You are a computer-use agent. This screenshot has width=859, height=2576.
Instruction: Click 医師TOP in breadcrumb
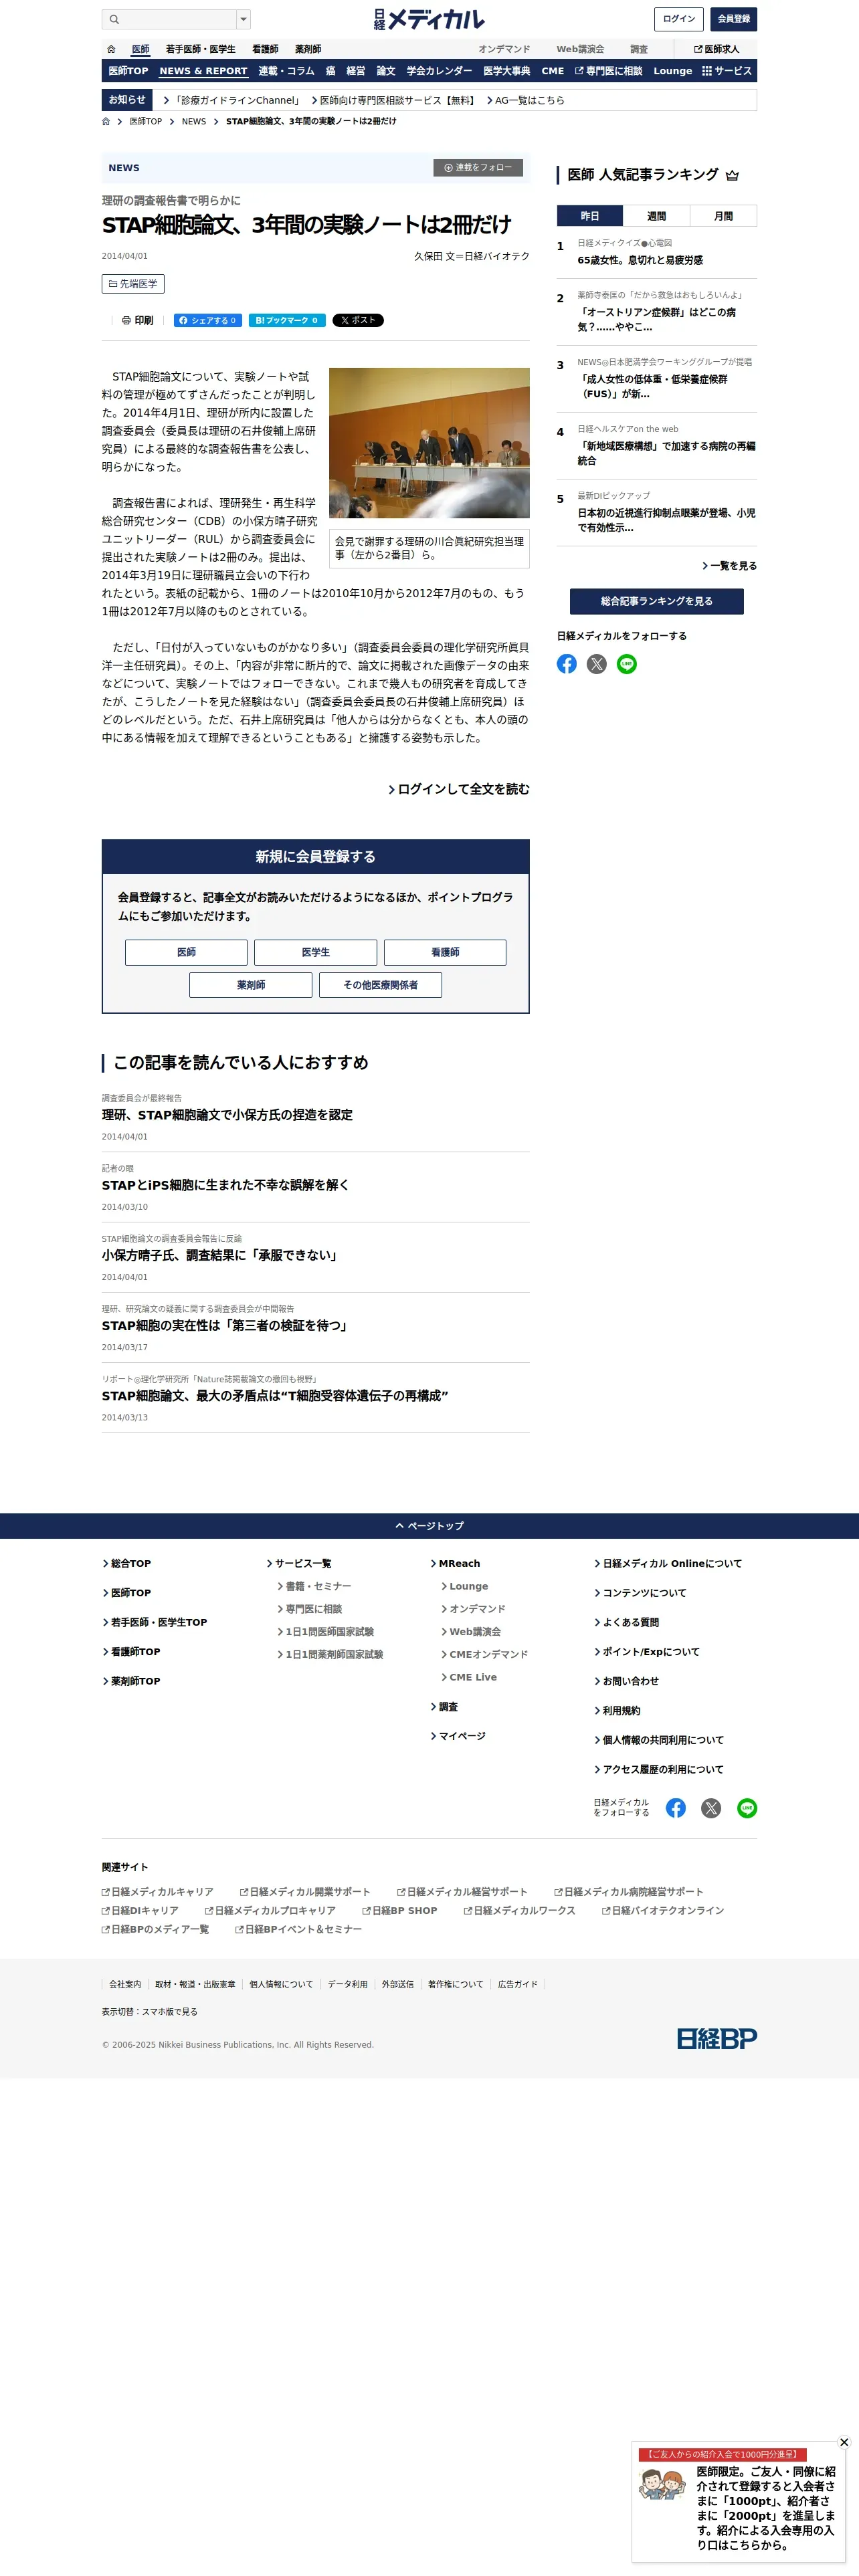pos(145,121)
